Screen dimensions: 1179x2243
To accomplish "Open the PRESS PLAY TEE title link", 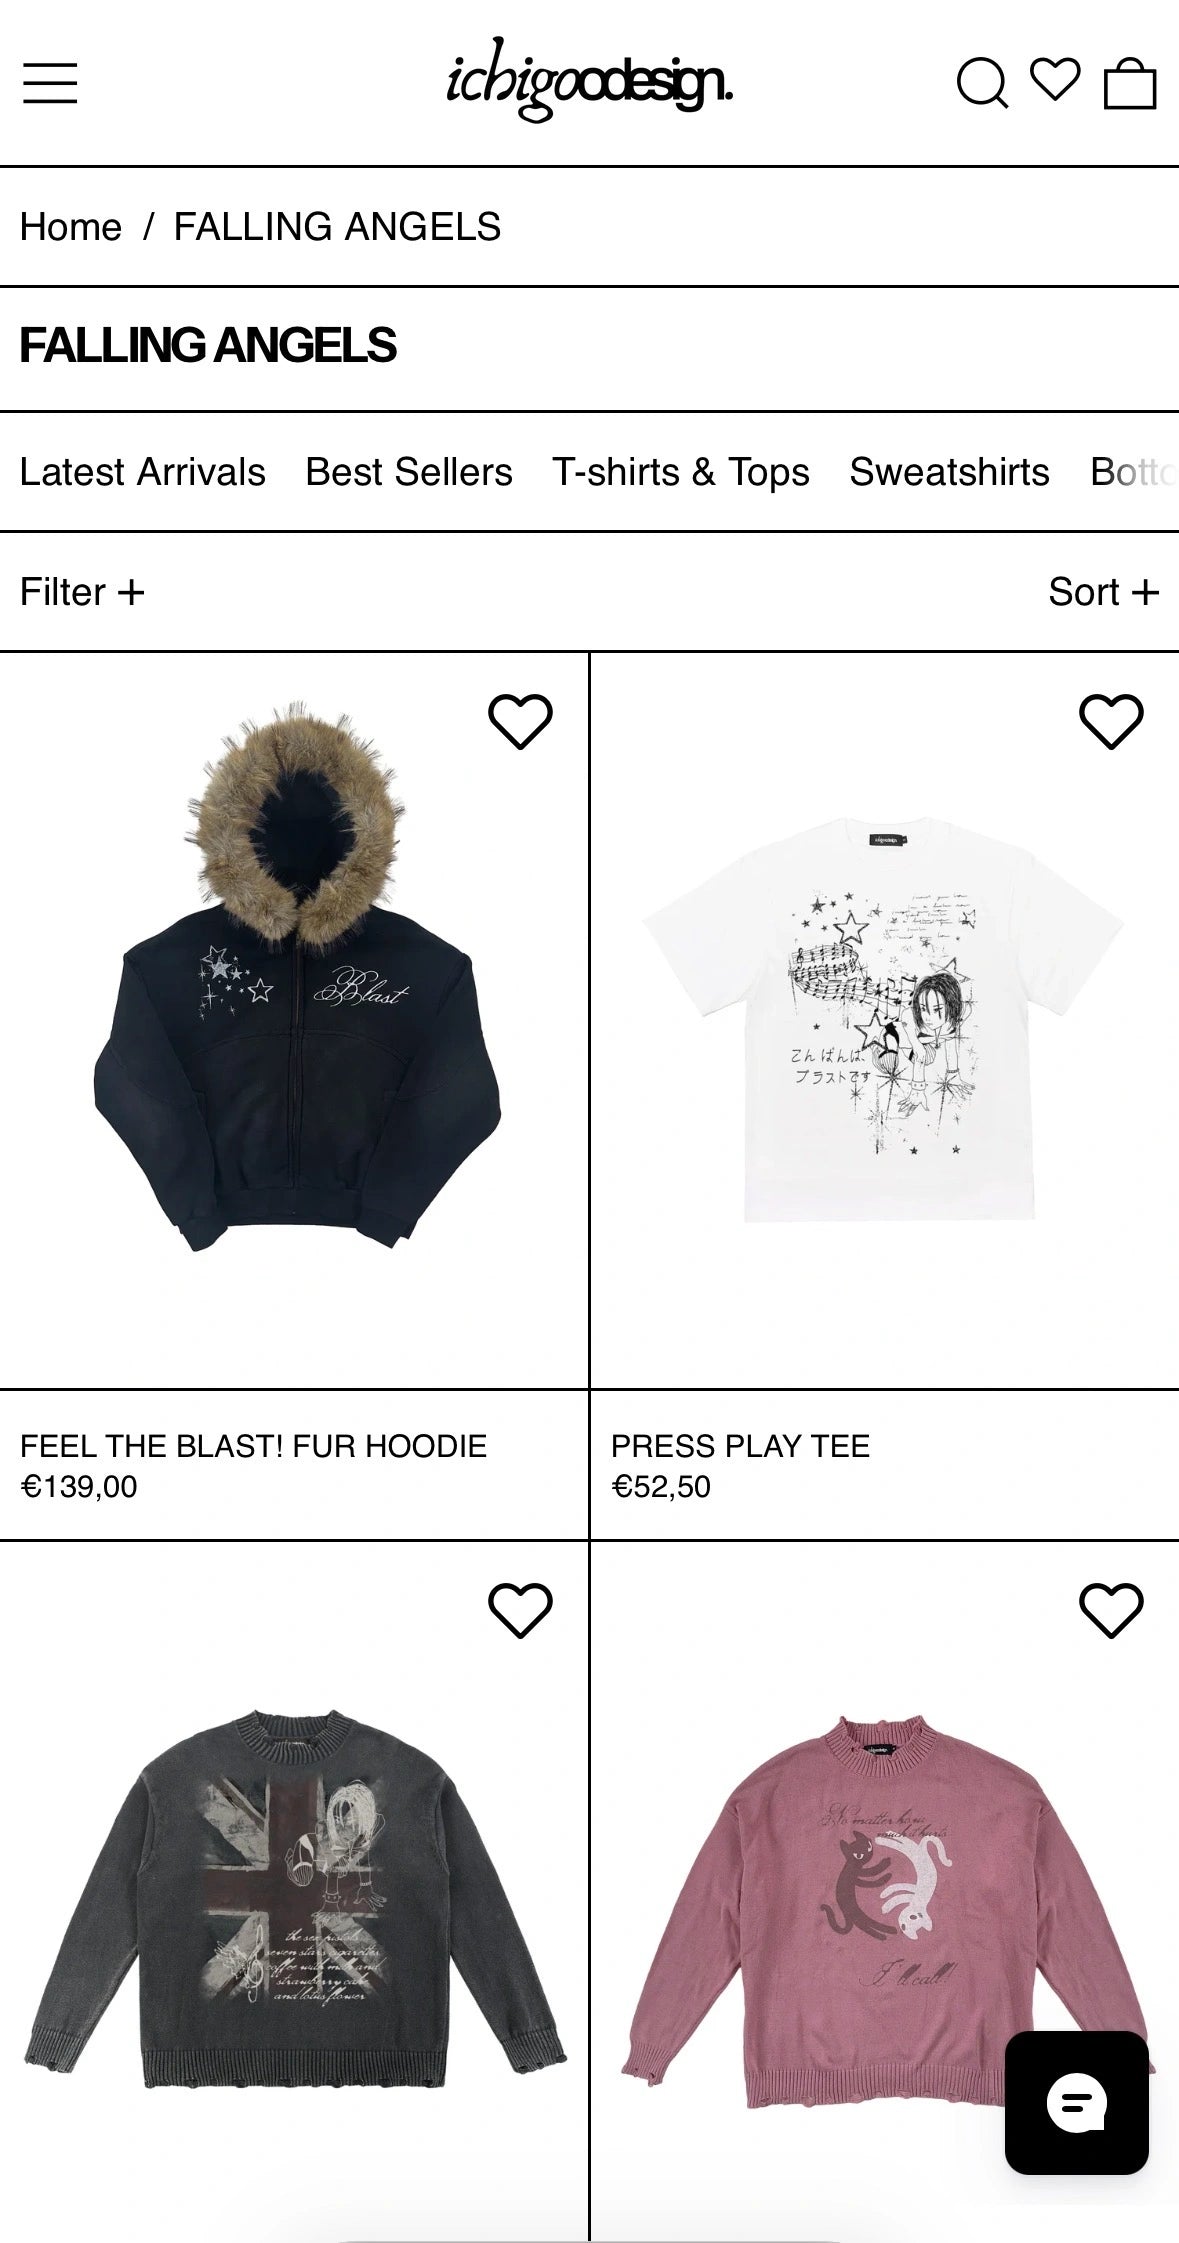I will 740,1446.
